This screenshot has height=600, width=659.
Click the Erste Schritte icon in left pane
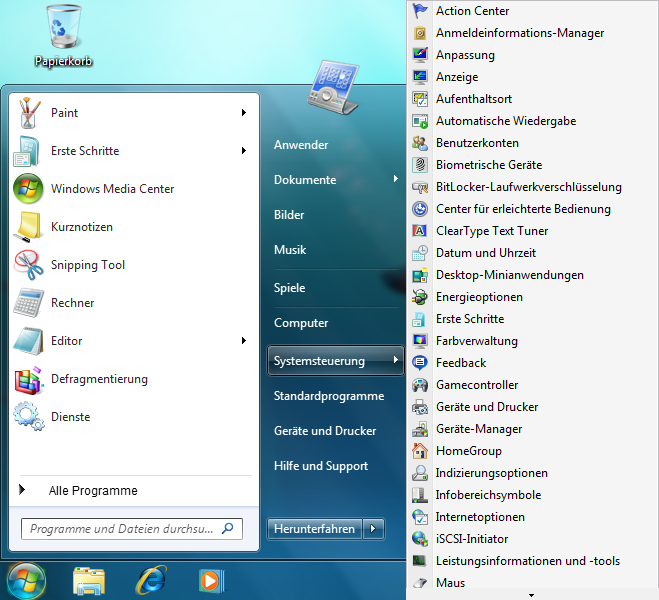point(27,151)
